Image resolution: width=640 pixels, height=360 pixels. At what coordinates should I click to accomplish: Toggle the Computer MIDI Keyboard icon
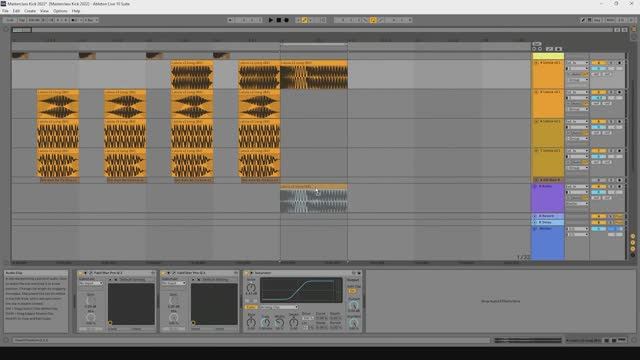coord(590,20)
